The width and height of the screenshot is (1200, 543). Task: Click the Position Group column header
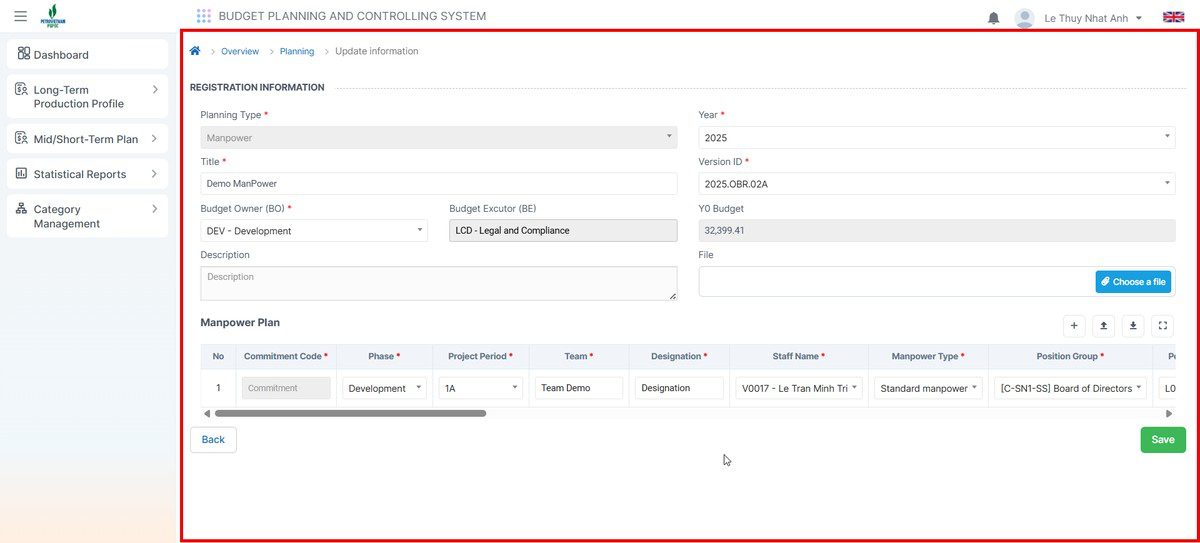point(1071,356)
